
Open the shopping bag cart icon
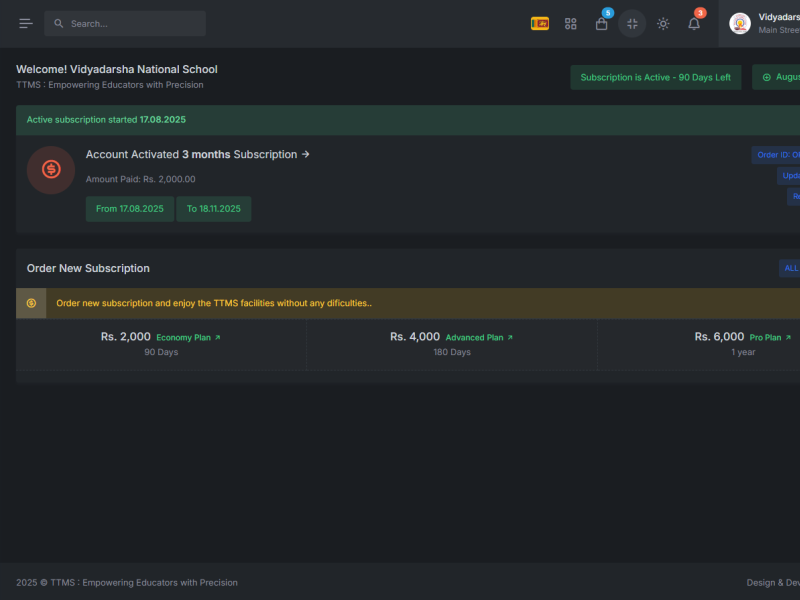pos(602,23)
